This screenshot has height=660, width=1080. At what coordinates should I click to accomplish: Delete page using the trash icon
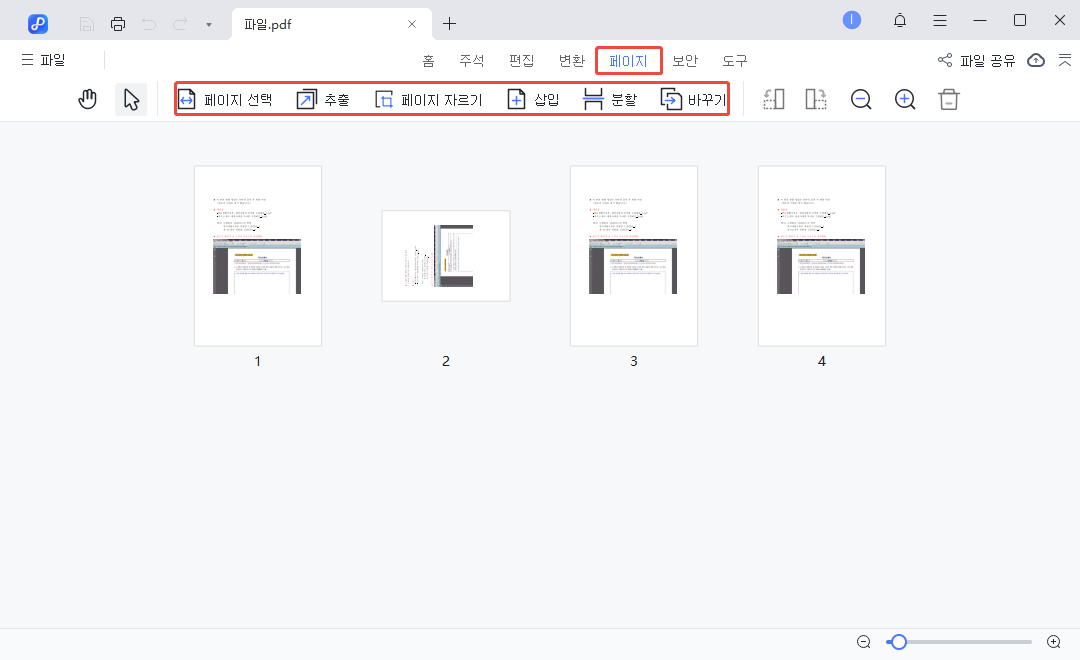tap(948, 99)
